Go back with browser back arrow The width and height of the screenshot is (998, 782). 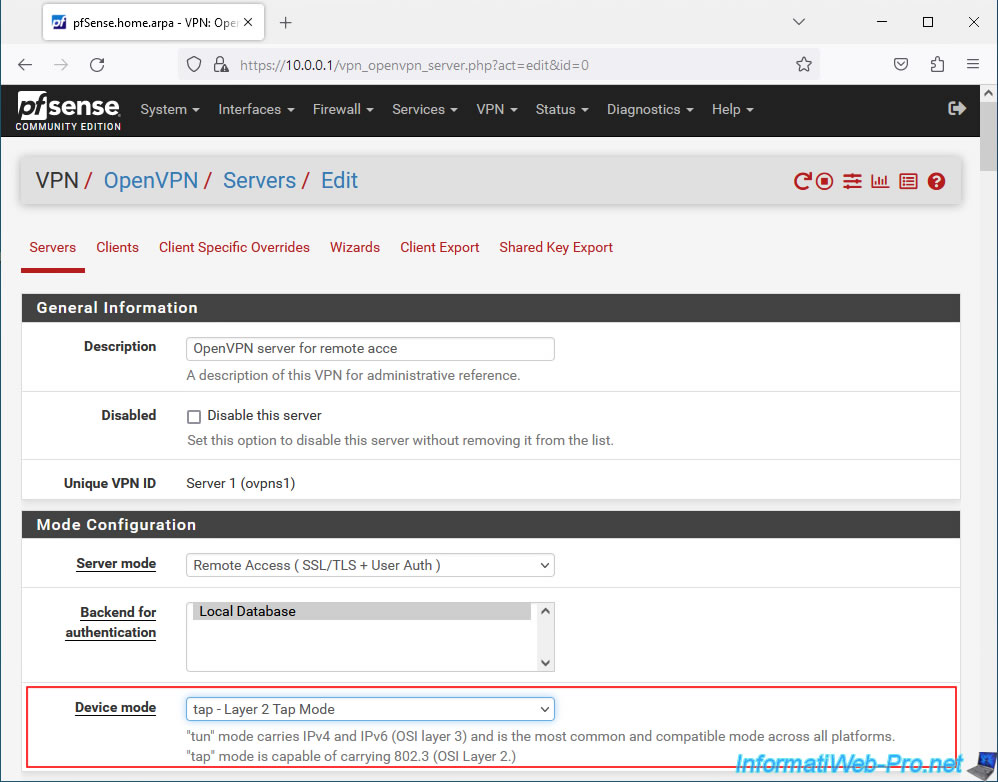pos(25,65)
